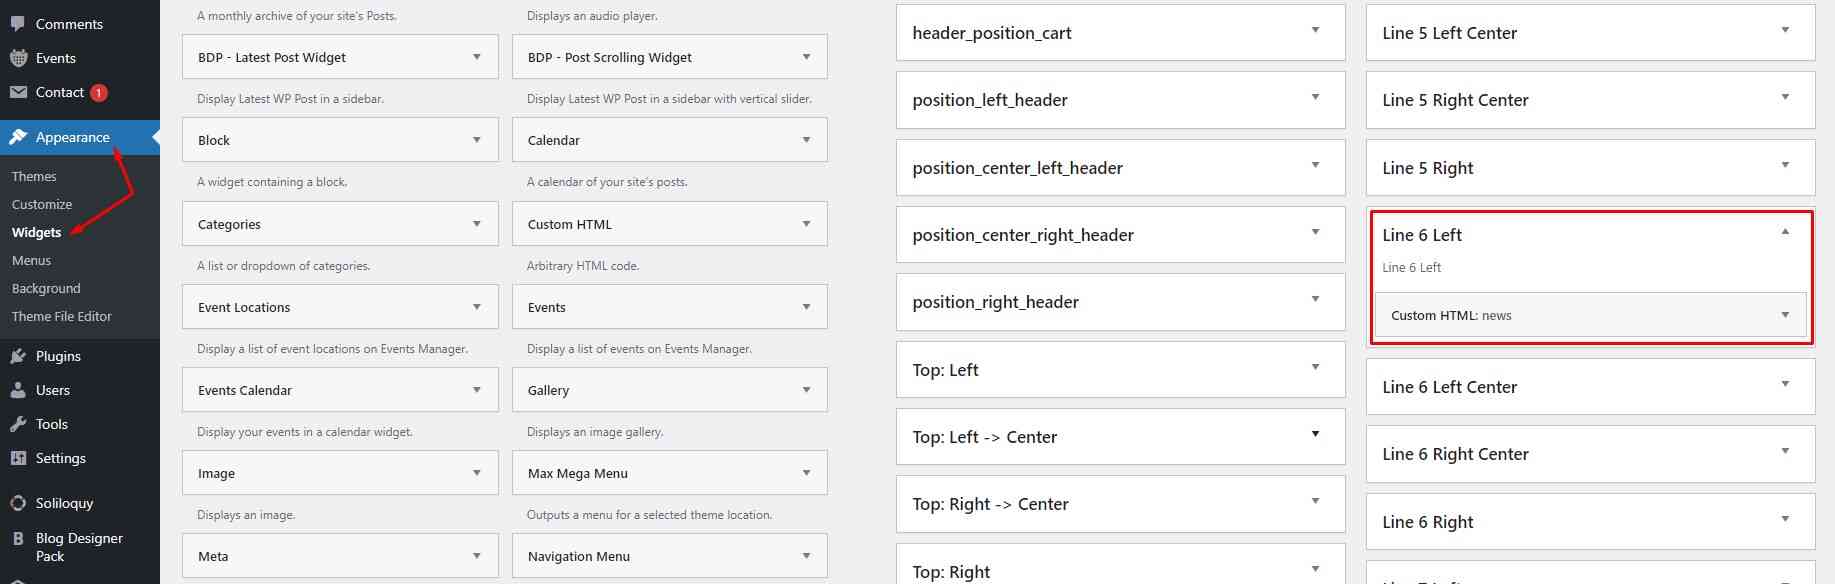This screenshot has width=1835, height=584.
Task: Click the Soliloquy icon in sidebar
Action: pos(18,503)
